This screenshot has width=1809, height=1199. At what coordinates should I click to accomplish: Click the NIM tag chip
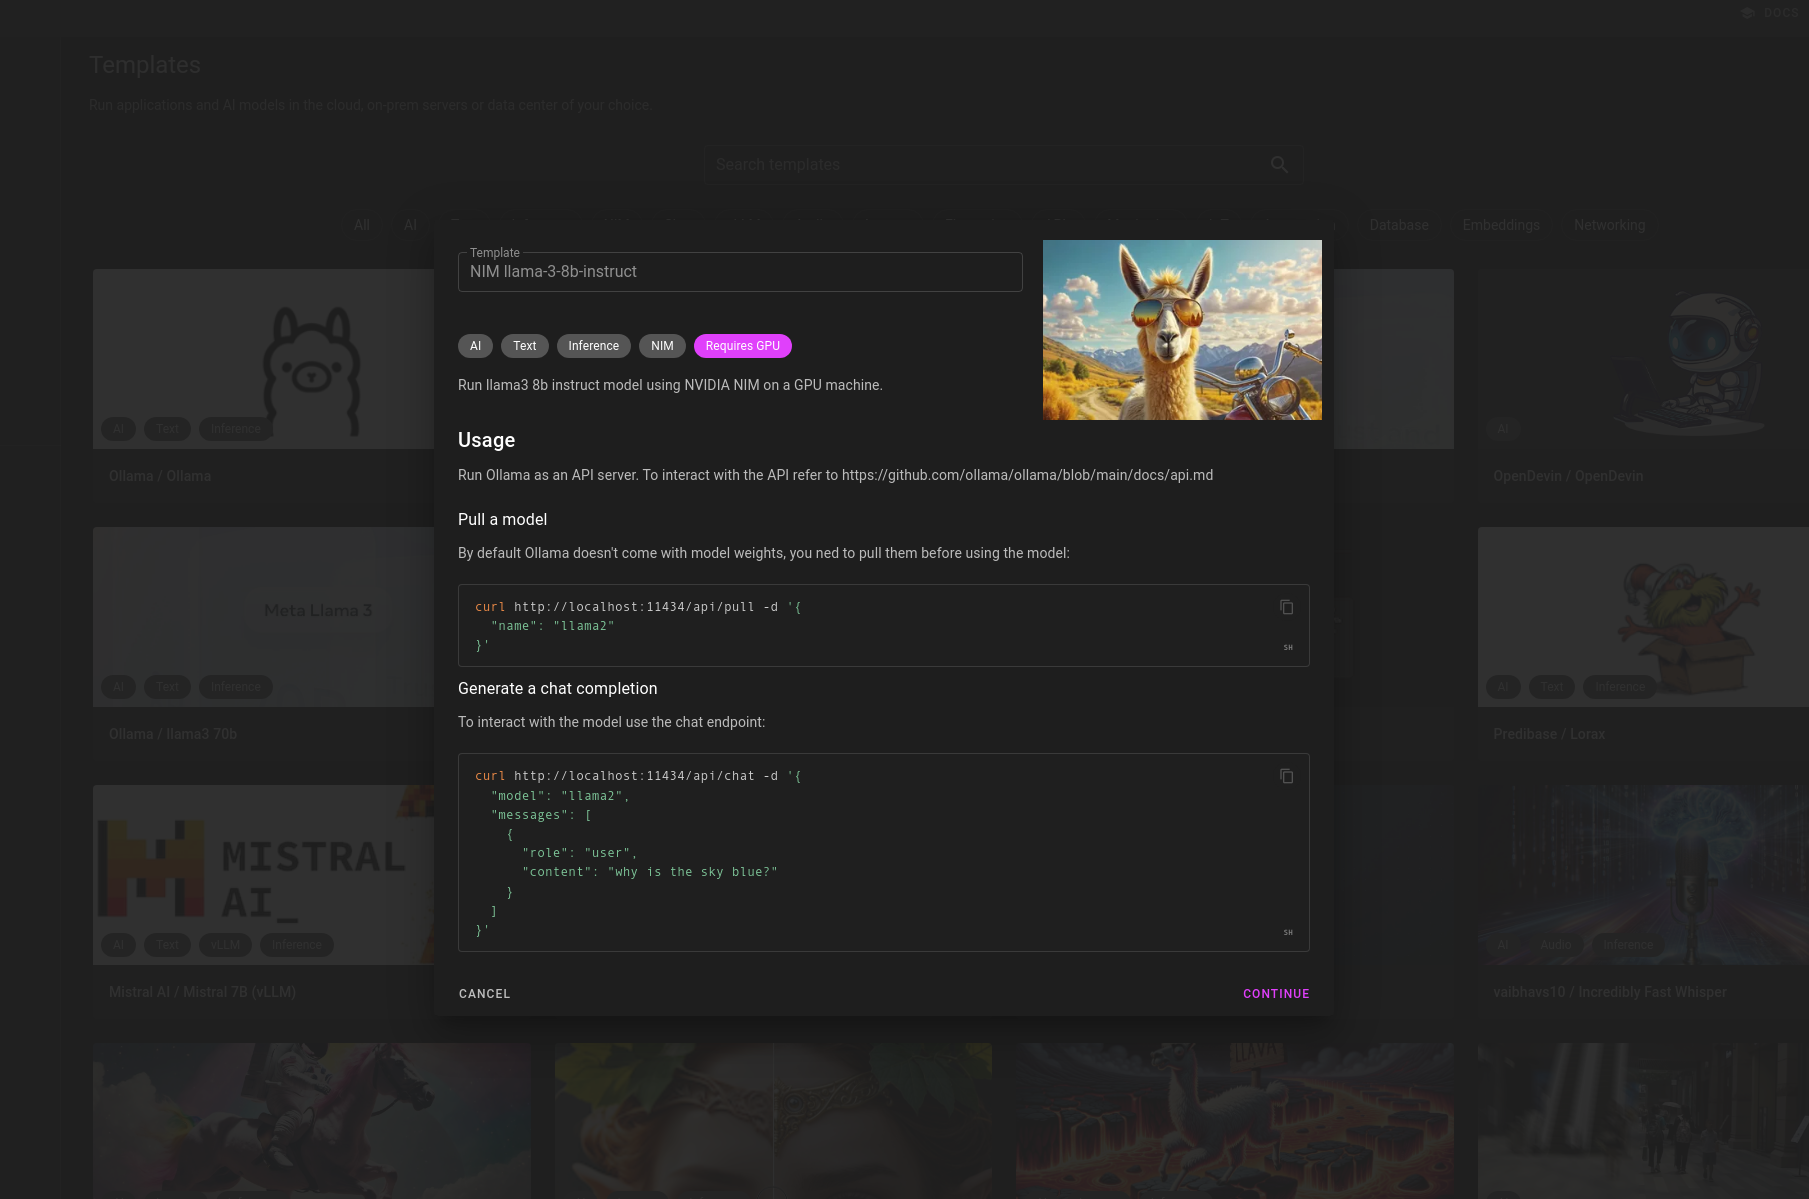[662, 346]
